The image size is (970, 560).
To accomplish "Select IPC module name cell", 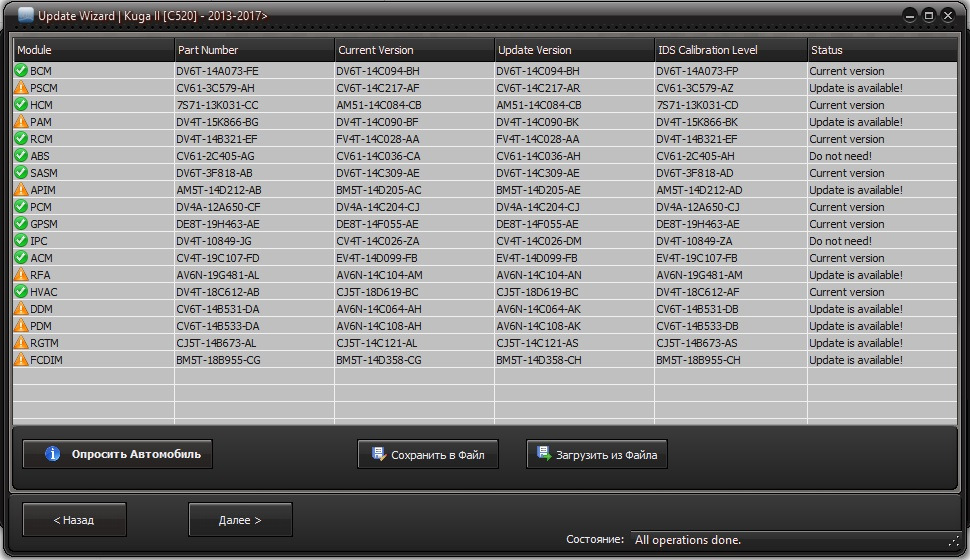I will (x=93, y=241).
